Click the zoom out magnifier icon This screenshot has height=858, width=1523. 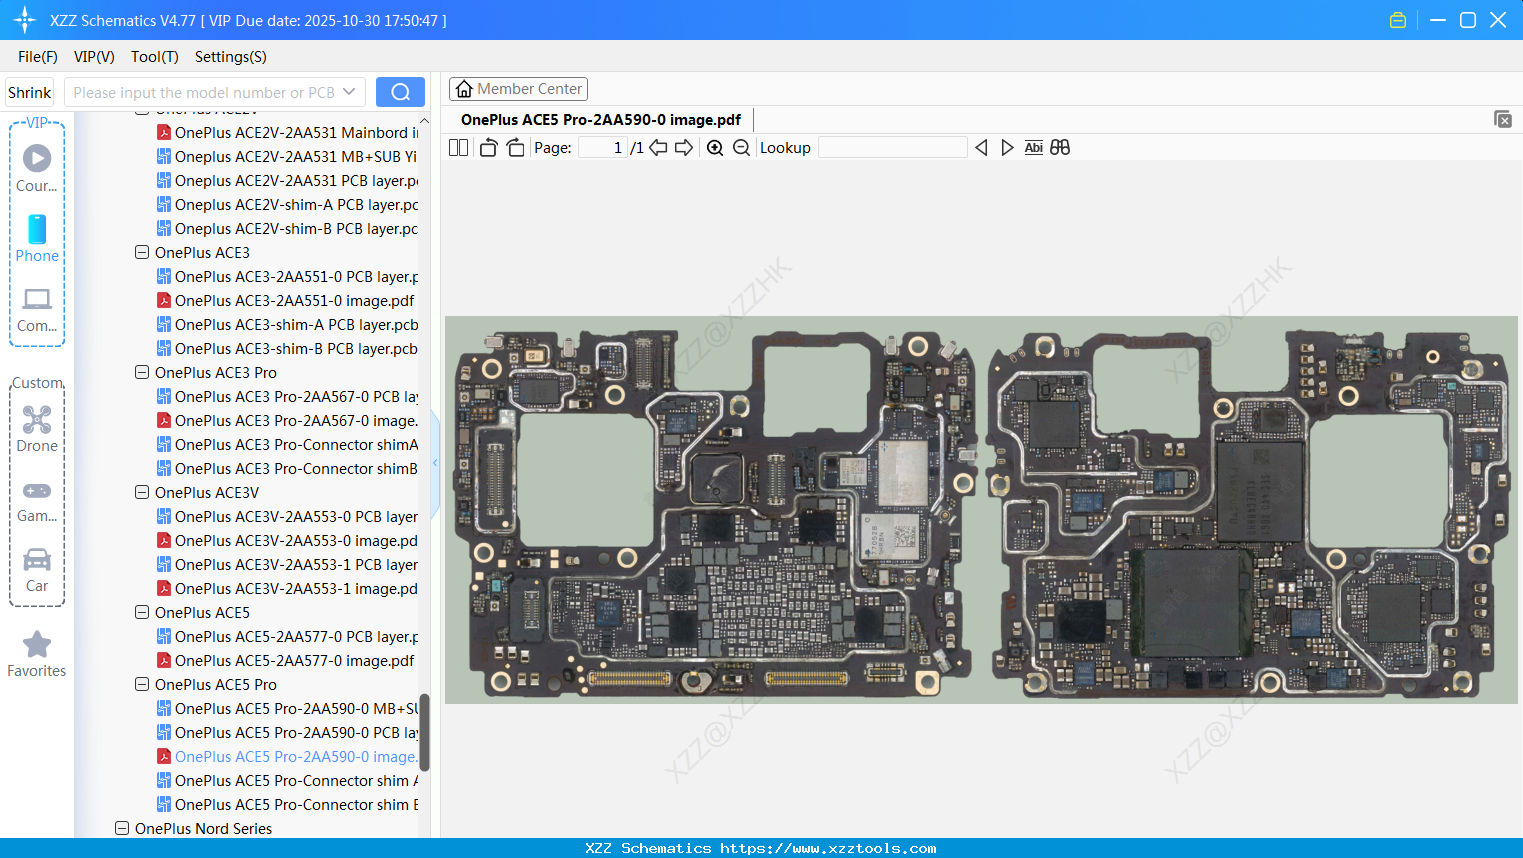[741, 148]
